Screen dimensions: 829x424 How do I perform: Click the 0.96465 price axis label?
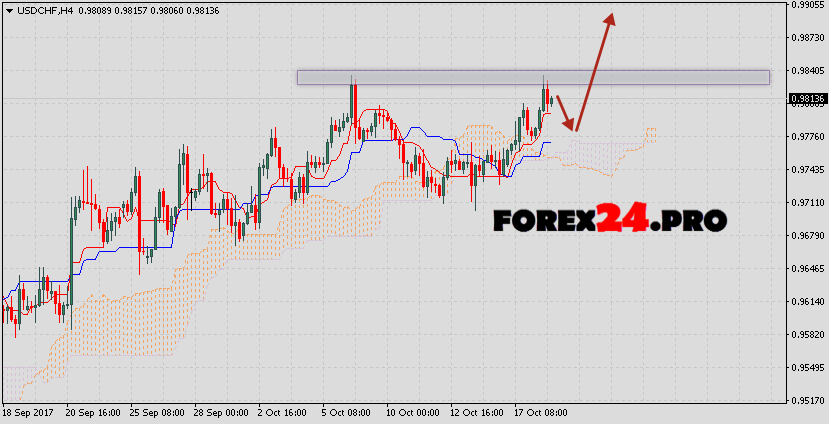coord(807,269)
